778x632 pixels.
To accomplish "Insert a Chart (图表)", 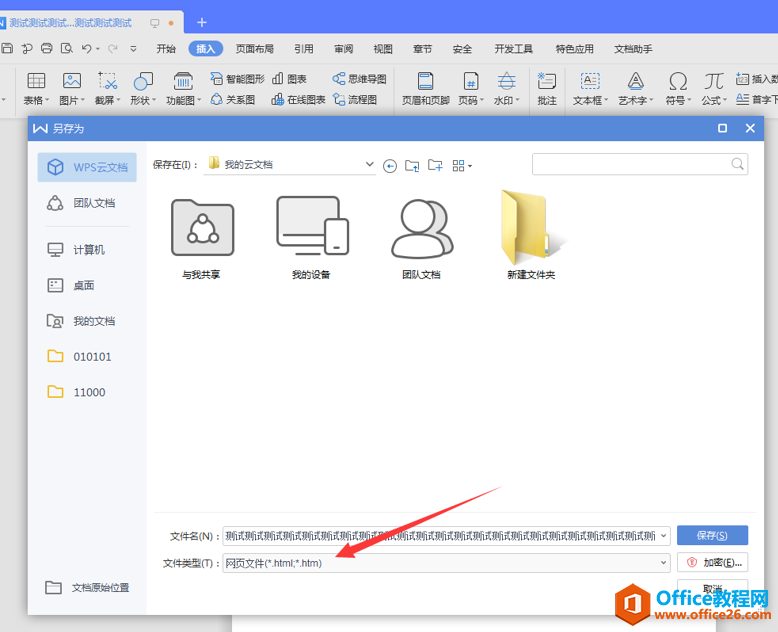I will (x=289, y=79).
